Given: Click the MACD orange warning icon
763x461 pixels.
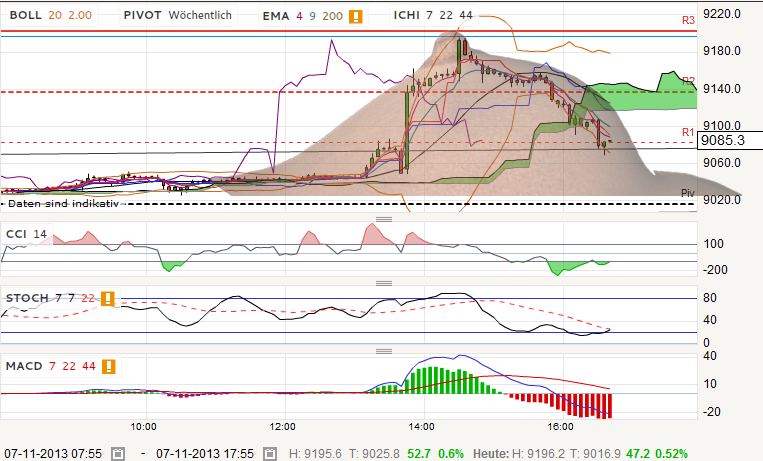Looking at the screenshot, I should (x=109, y=367).
